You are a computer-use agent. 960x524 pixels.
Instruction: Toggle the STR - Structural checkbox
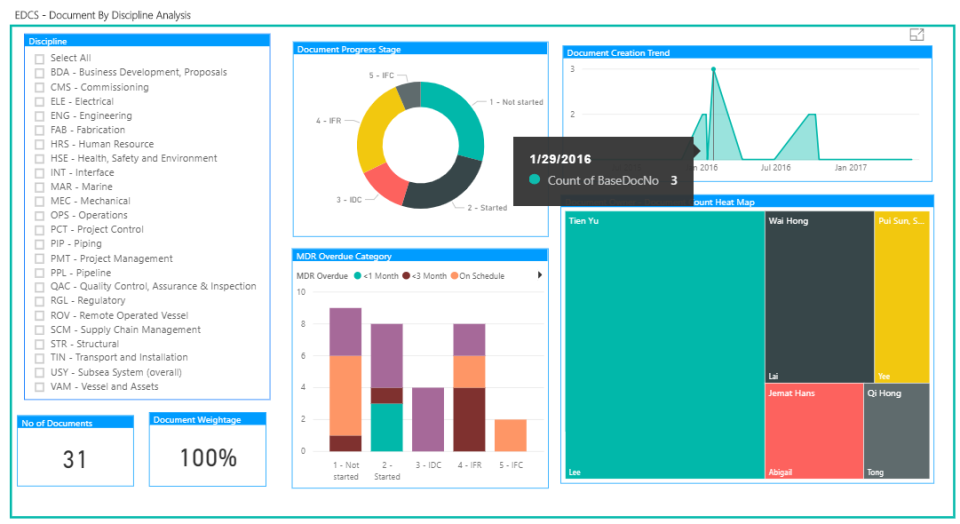tap(40, 344)
